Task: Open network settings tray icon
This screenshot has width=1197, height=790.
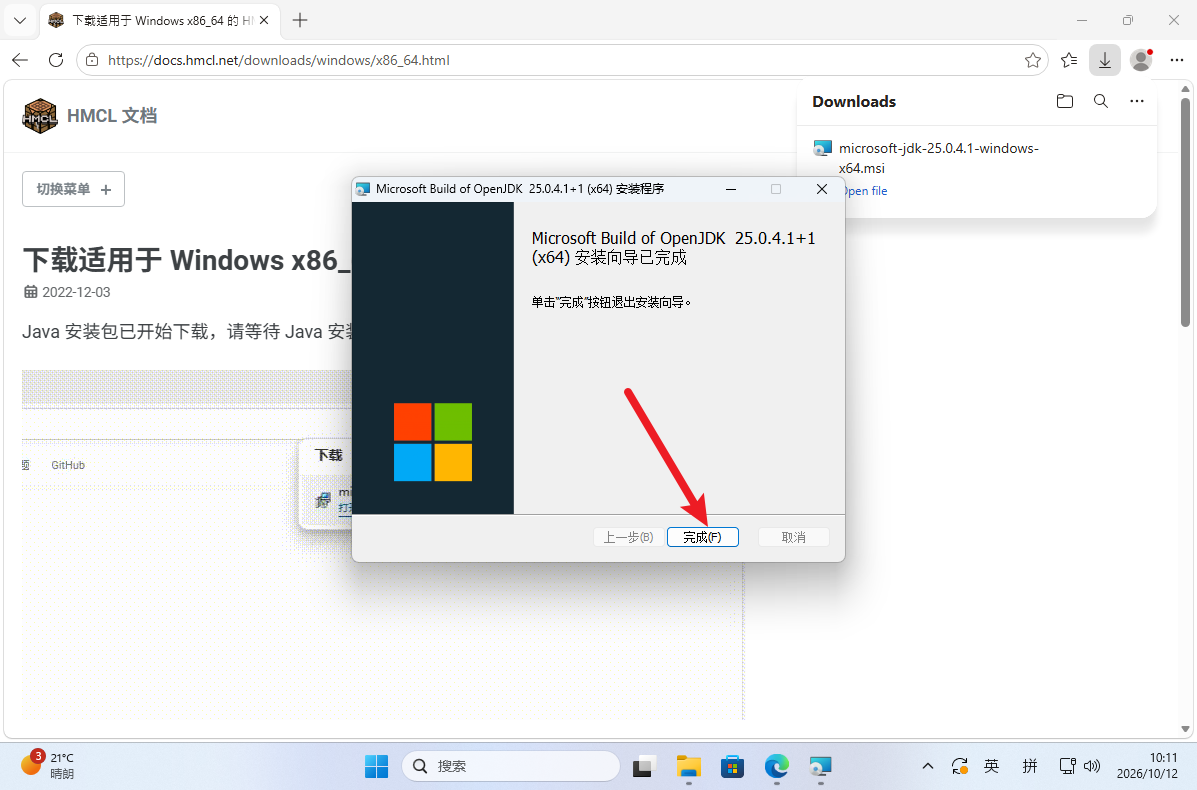Action: pyautogui.click(x=1067, y=766)
